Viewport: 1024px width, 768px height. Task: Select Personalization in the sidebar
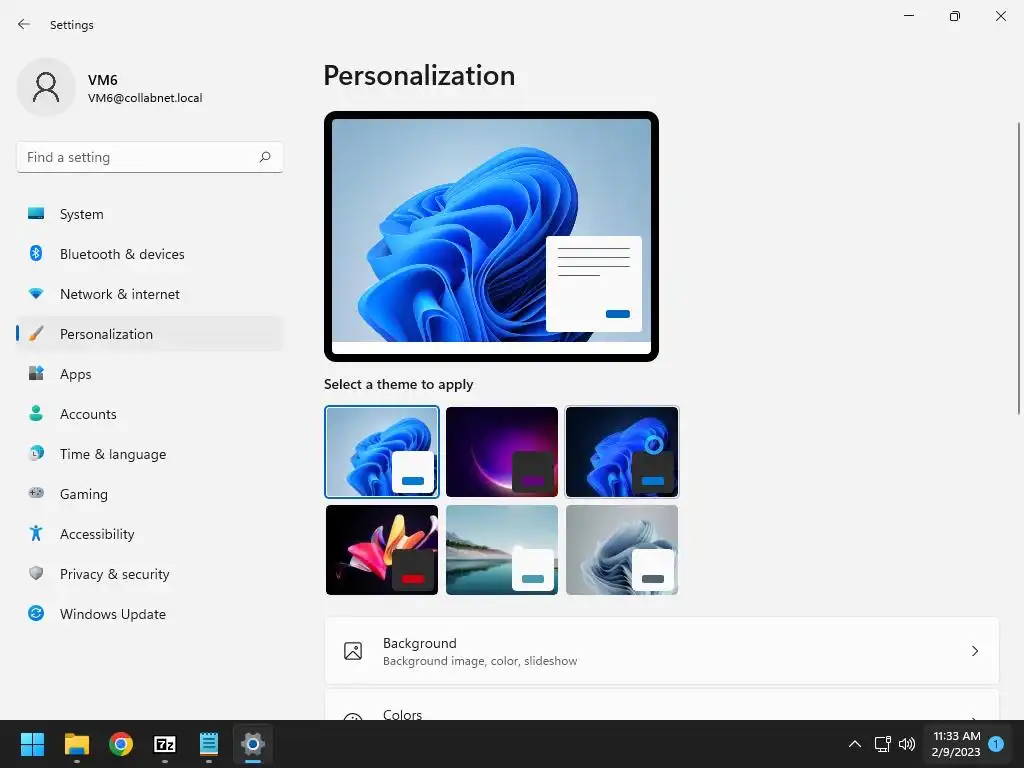pos(150,334)
